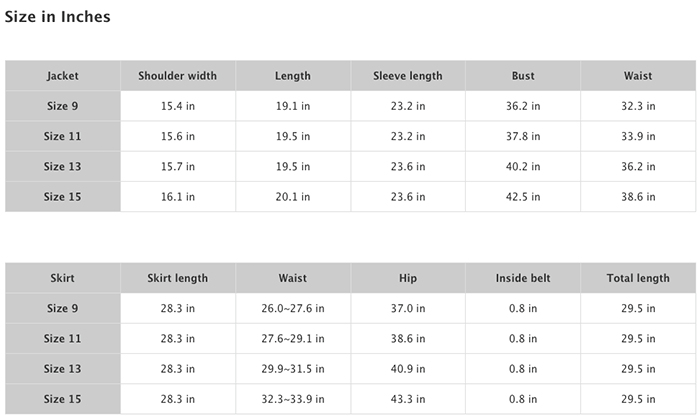Click the Sleeve length column header
The width and height of the screenshot is (700, 420).
[408, 75]
